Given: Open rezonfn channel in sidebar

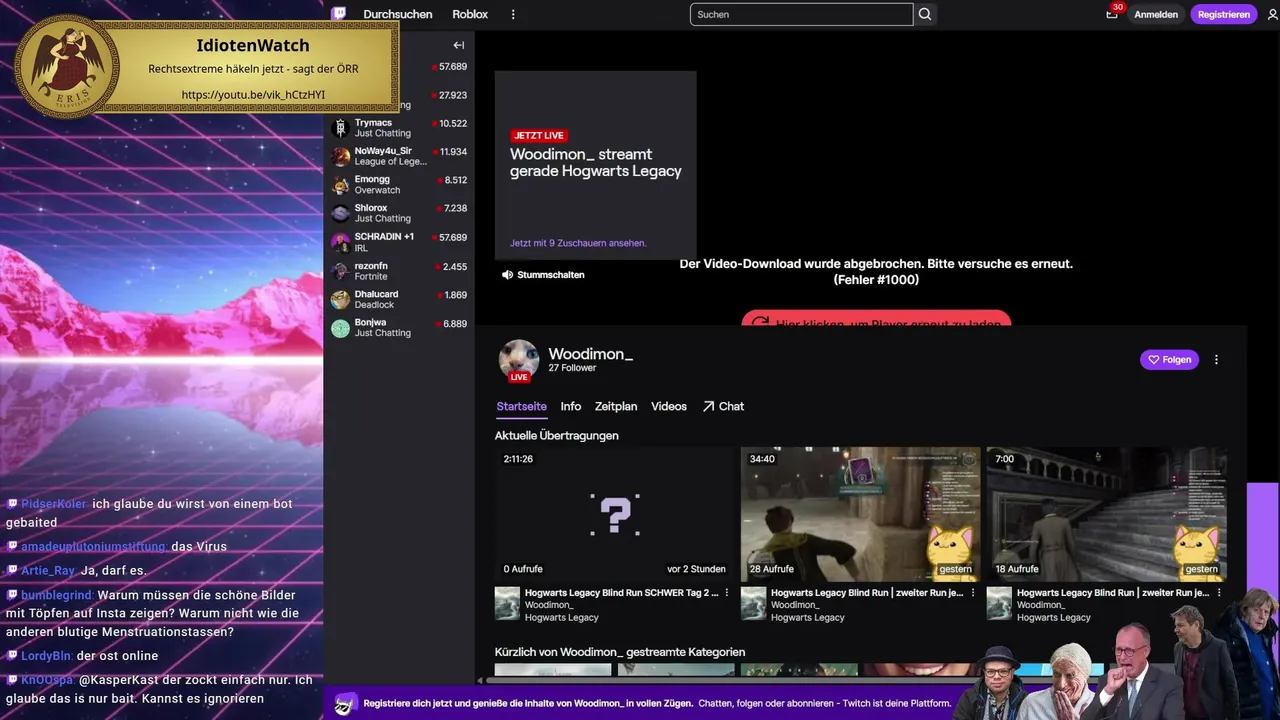Looking at the screenshot, I should 399,271.
